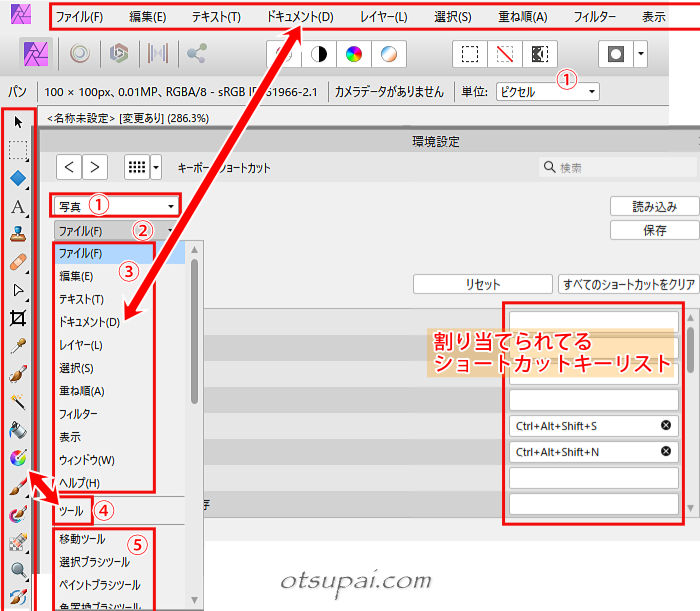Open the color wheel HSL adjustment icon
The height and width of the screenshot is (611, 700).
[x=352, y=54]
